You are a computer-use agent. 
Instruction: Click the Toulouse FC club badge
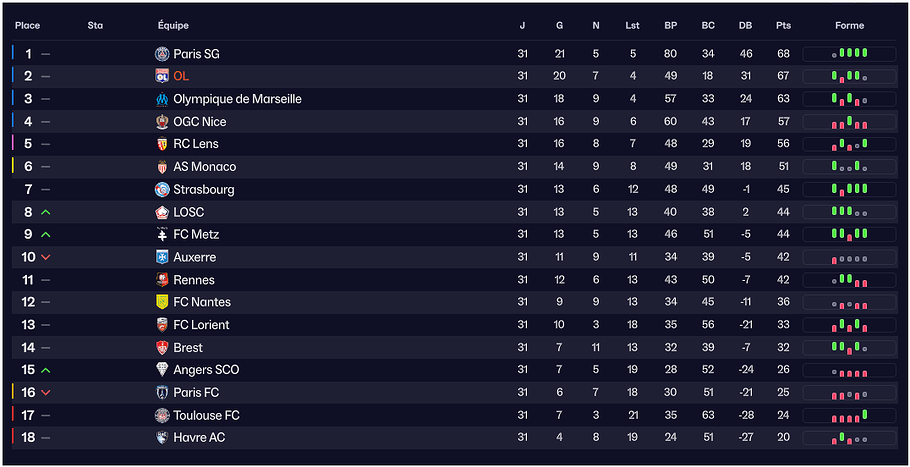pos(163,415)
